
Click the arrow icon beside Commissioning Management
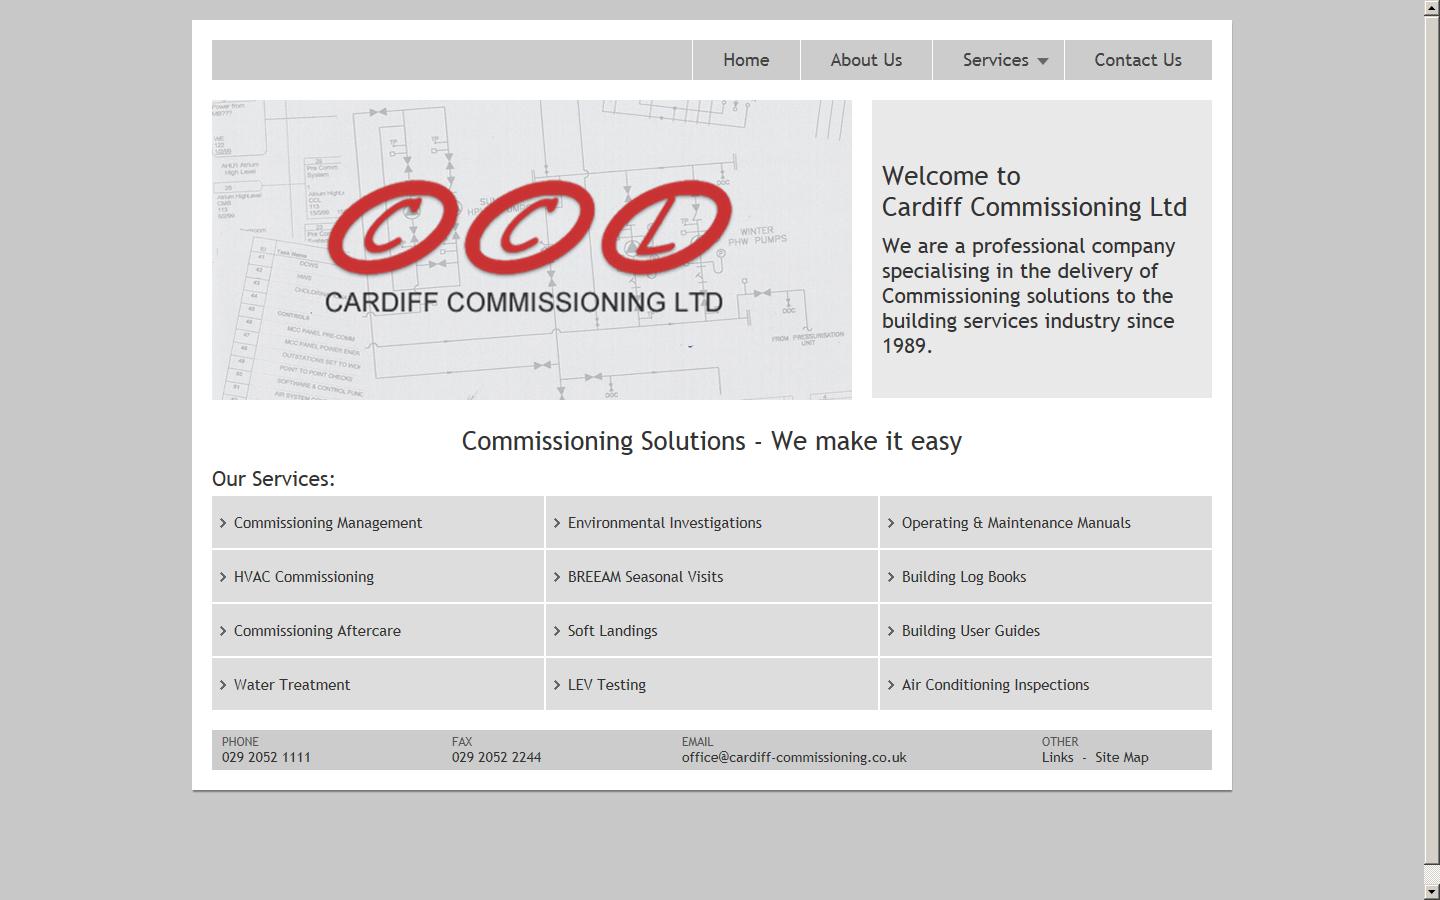tap(223, 522)
